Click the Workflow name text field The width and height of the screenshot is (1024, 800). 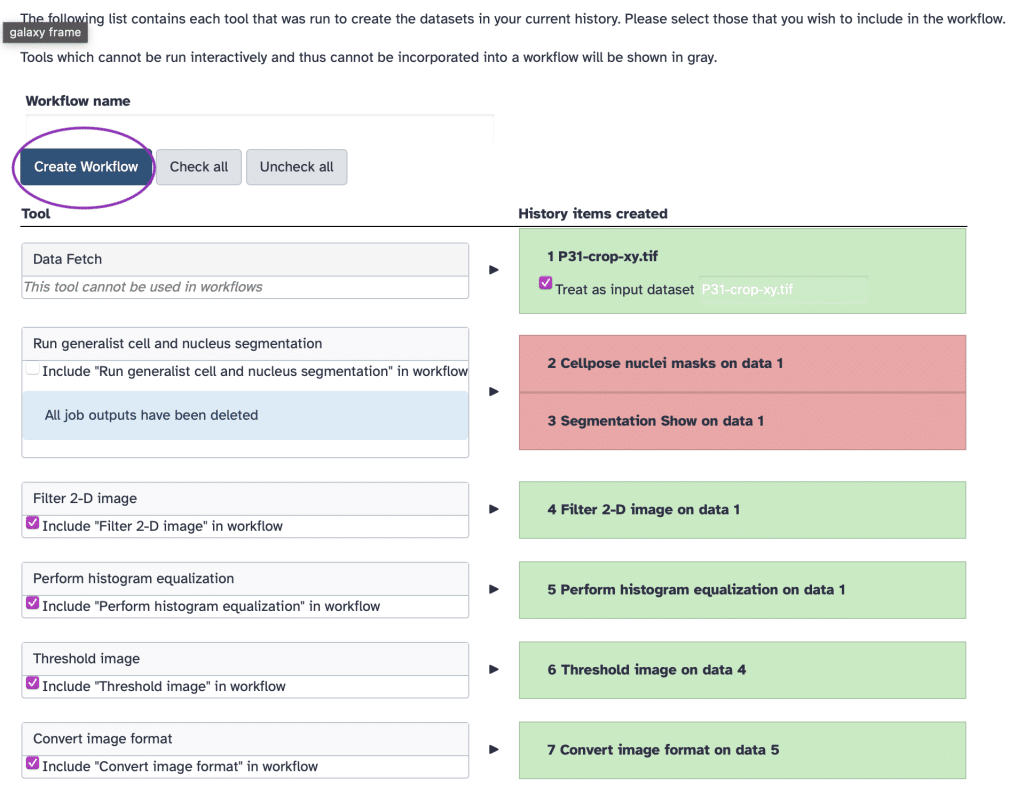click(x=259, y=127)
